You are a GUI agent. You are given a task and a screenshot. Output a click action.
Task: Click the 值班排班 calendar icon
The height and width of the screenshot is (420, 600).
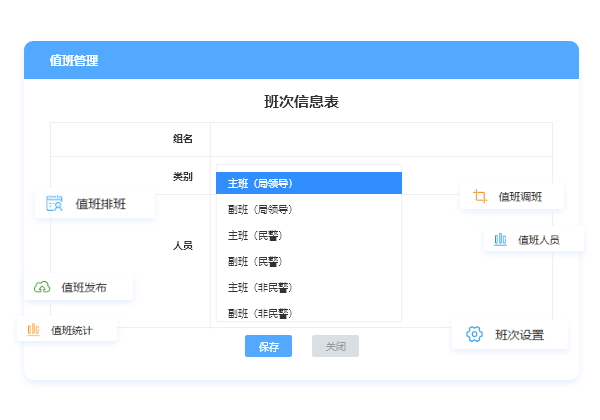click(54, 204)
